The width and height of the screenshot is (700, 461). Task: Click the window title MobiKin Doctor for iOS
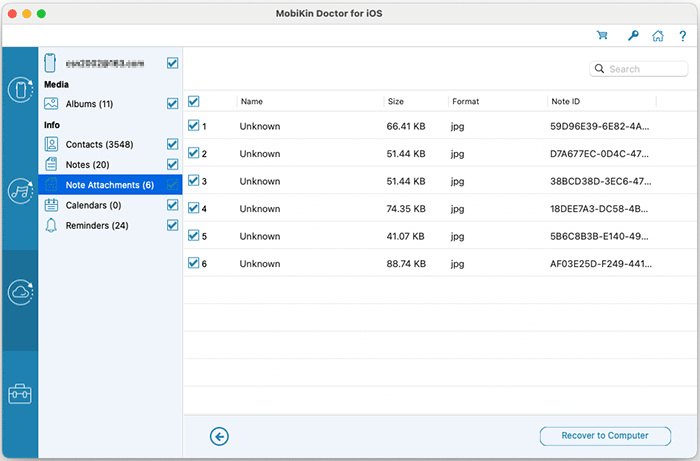point(329,13)
